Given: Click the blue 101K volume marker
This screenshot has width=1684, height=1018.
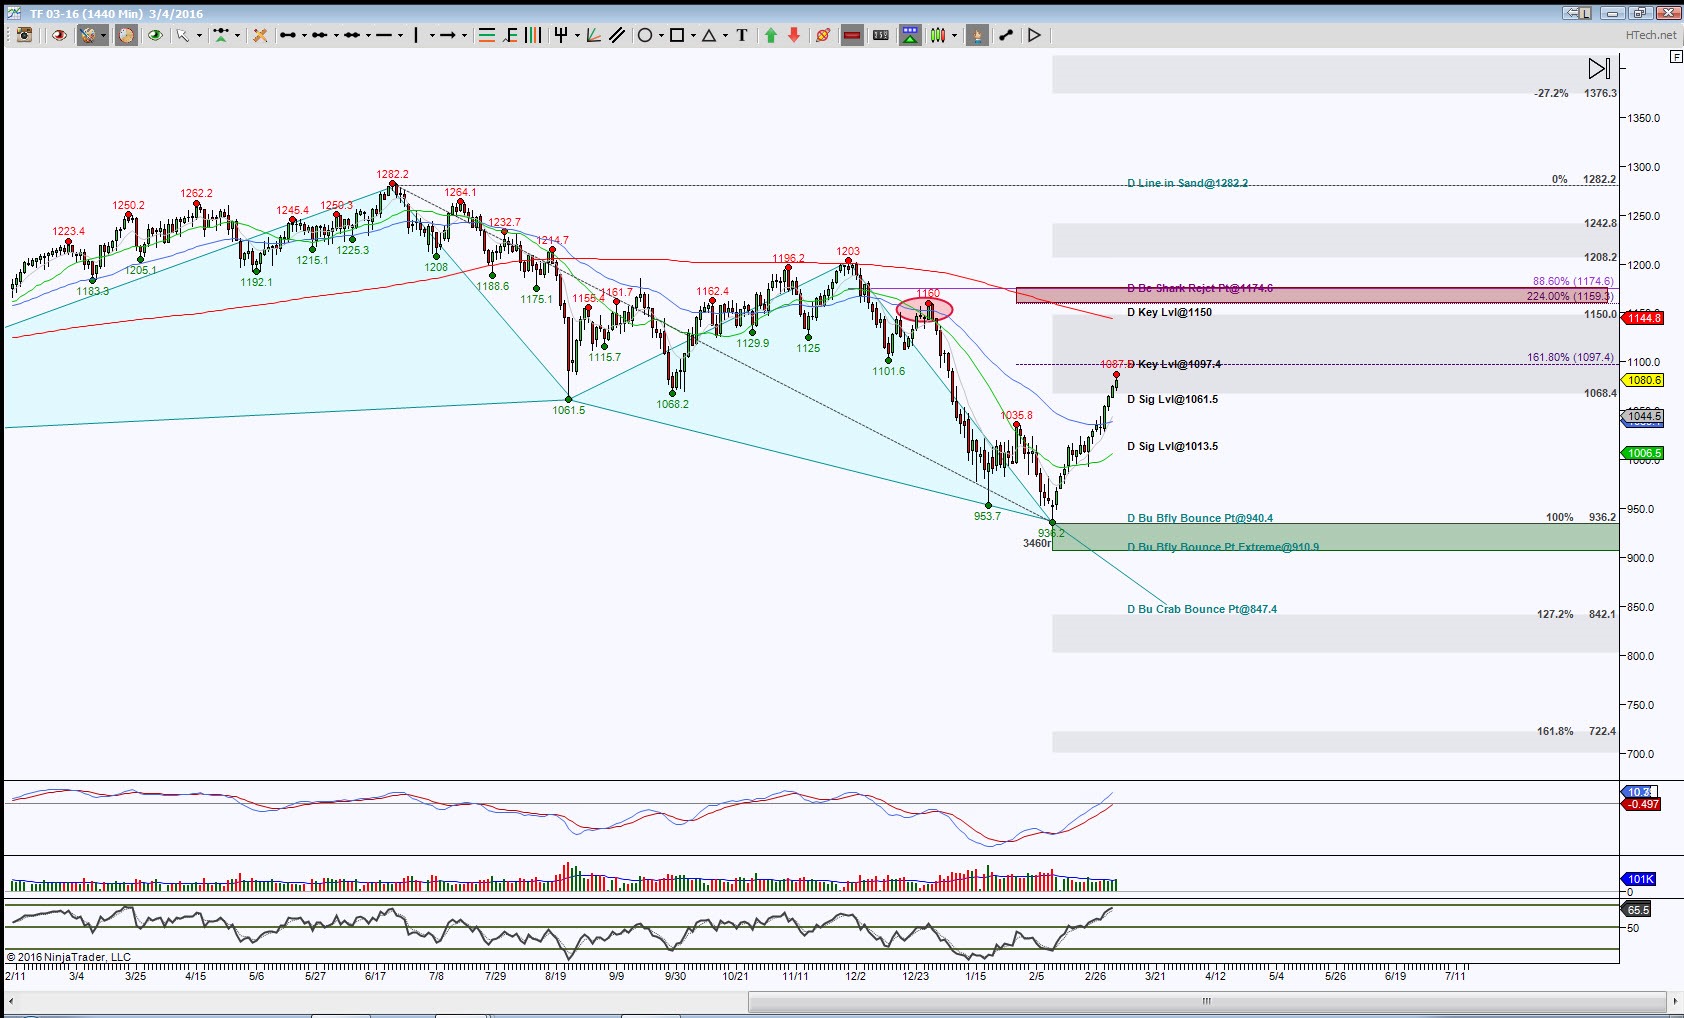Looking at the screenshot, I should coord(1639,879).
